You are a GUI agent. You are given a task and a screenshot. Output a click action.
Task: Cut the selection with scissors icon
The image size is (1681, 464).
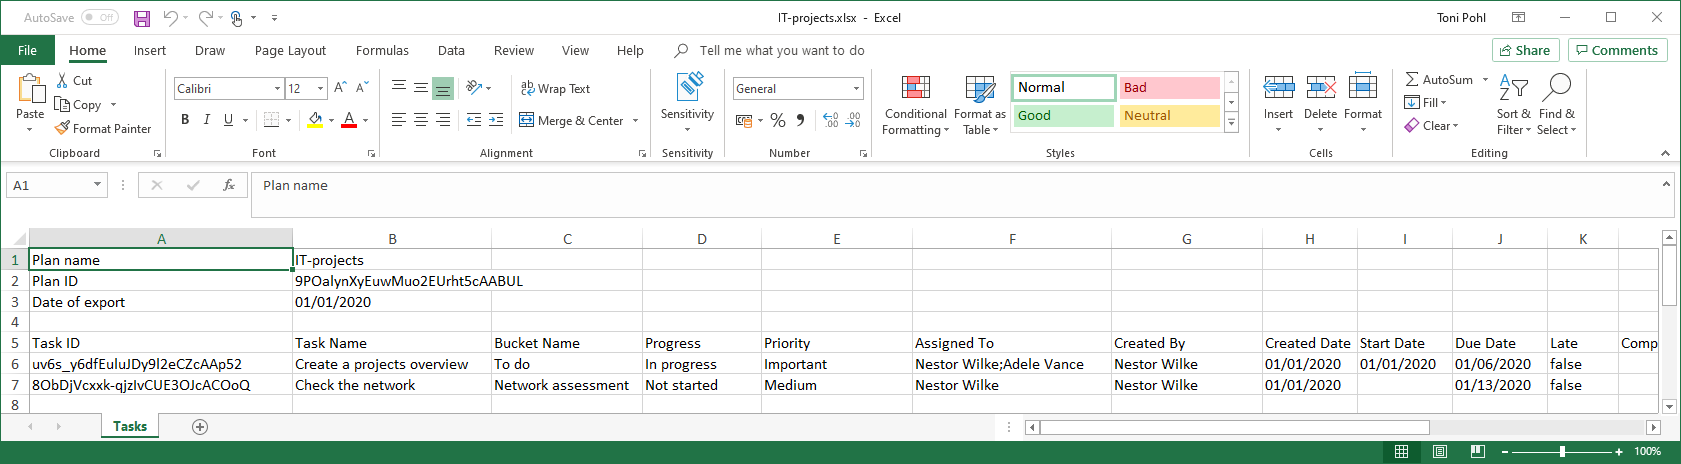point(62,81)
